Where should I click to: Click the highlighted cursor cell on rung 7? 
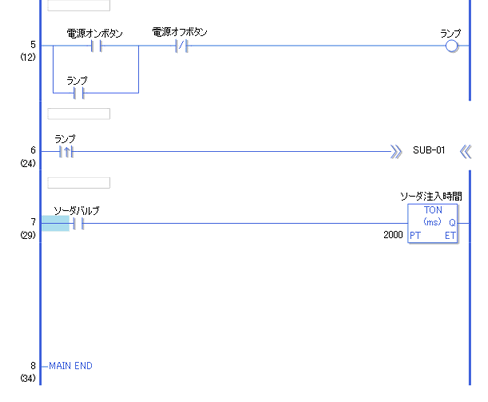coord(55,223)
